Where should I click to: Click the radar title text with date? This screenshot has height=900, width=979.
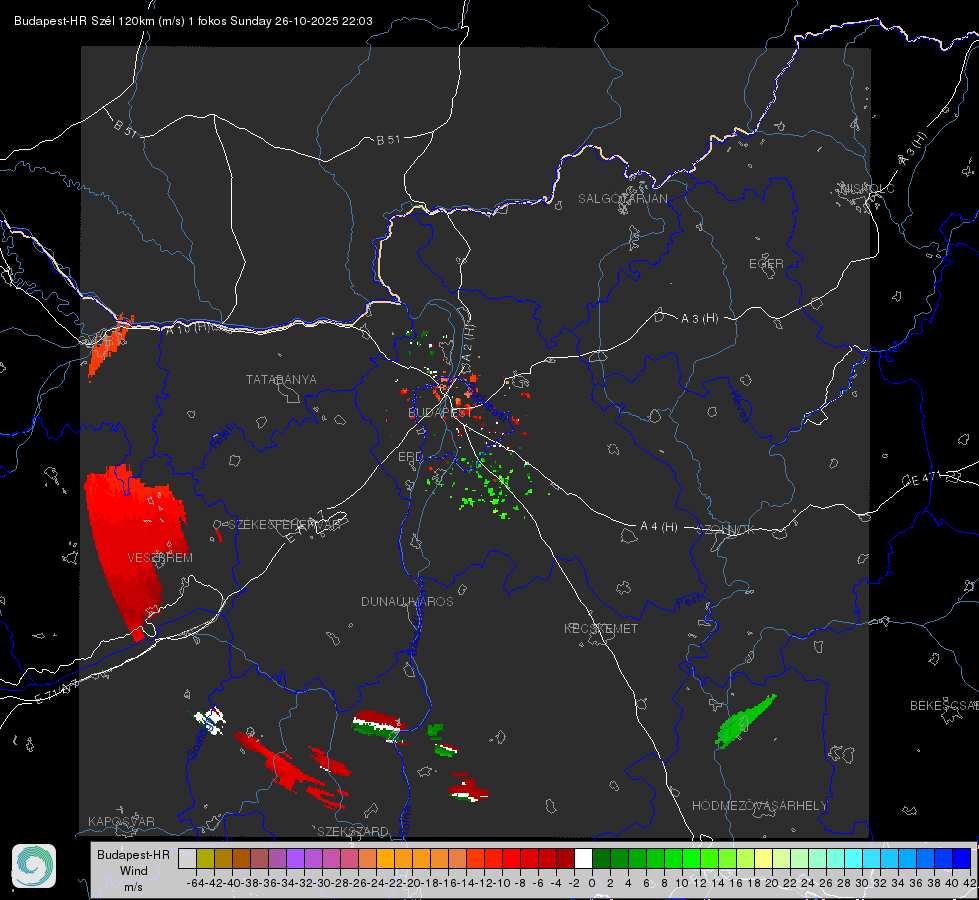[194, 21]
